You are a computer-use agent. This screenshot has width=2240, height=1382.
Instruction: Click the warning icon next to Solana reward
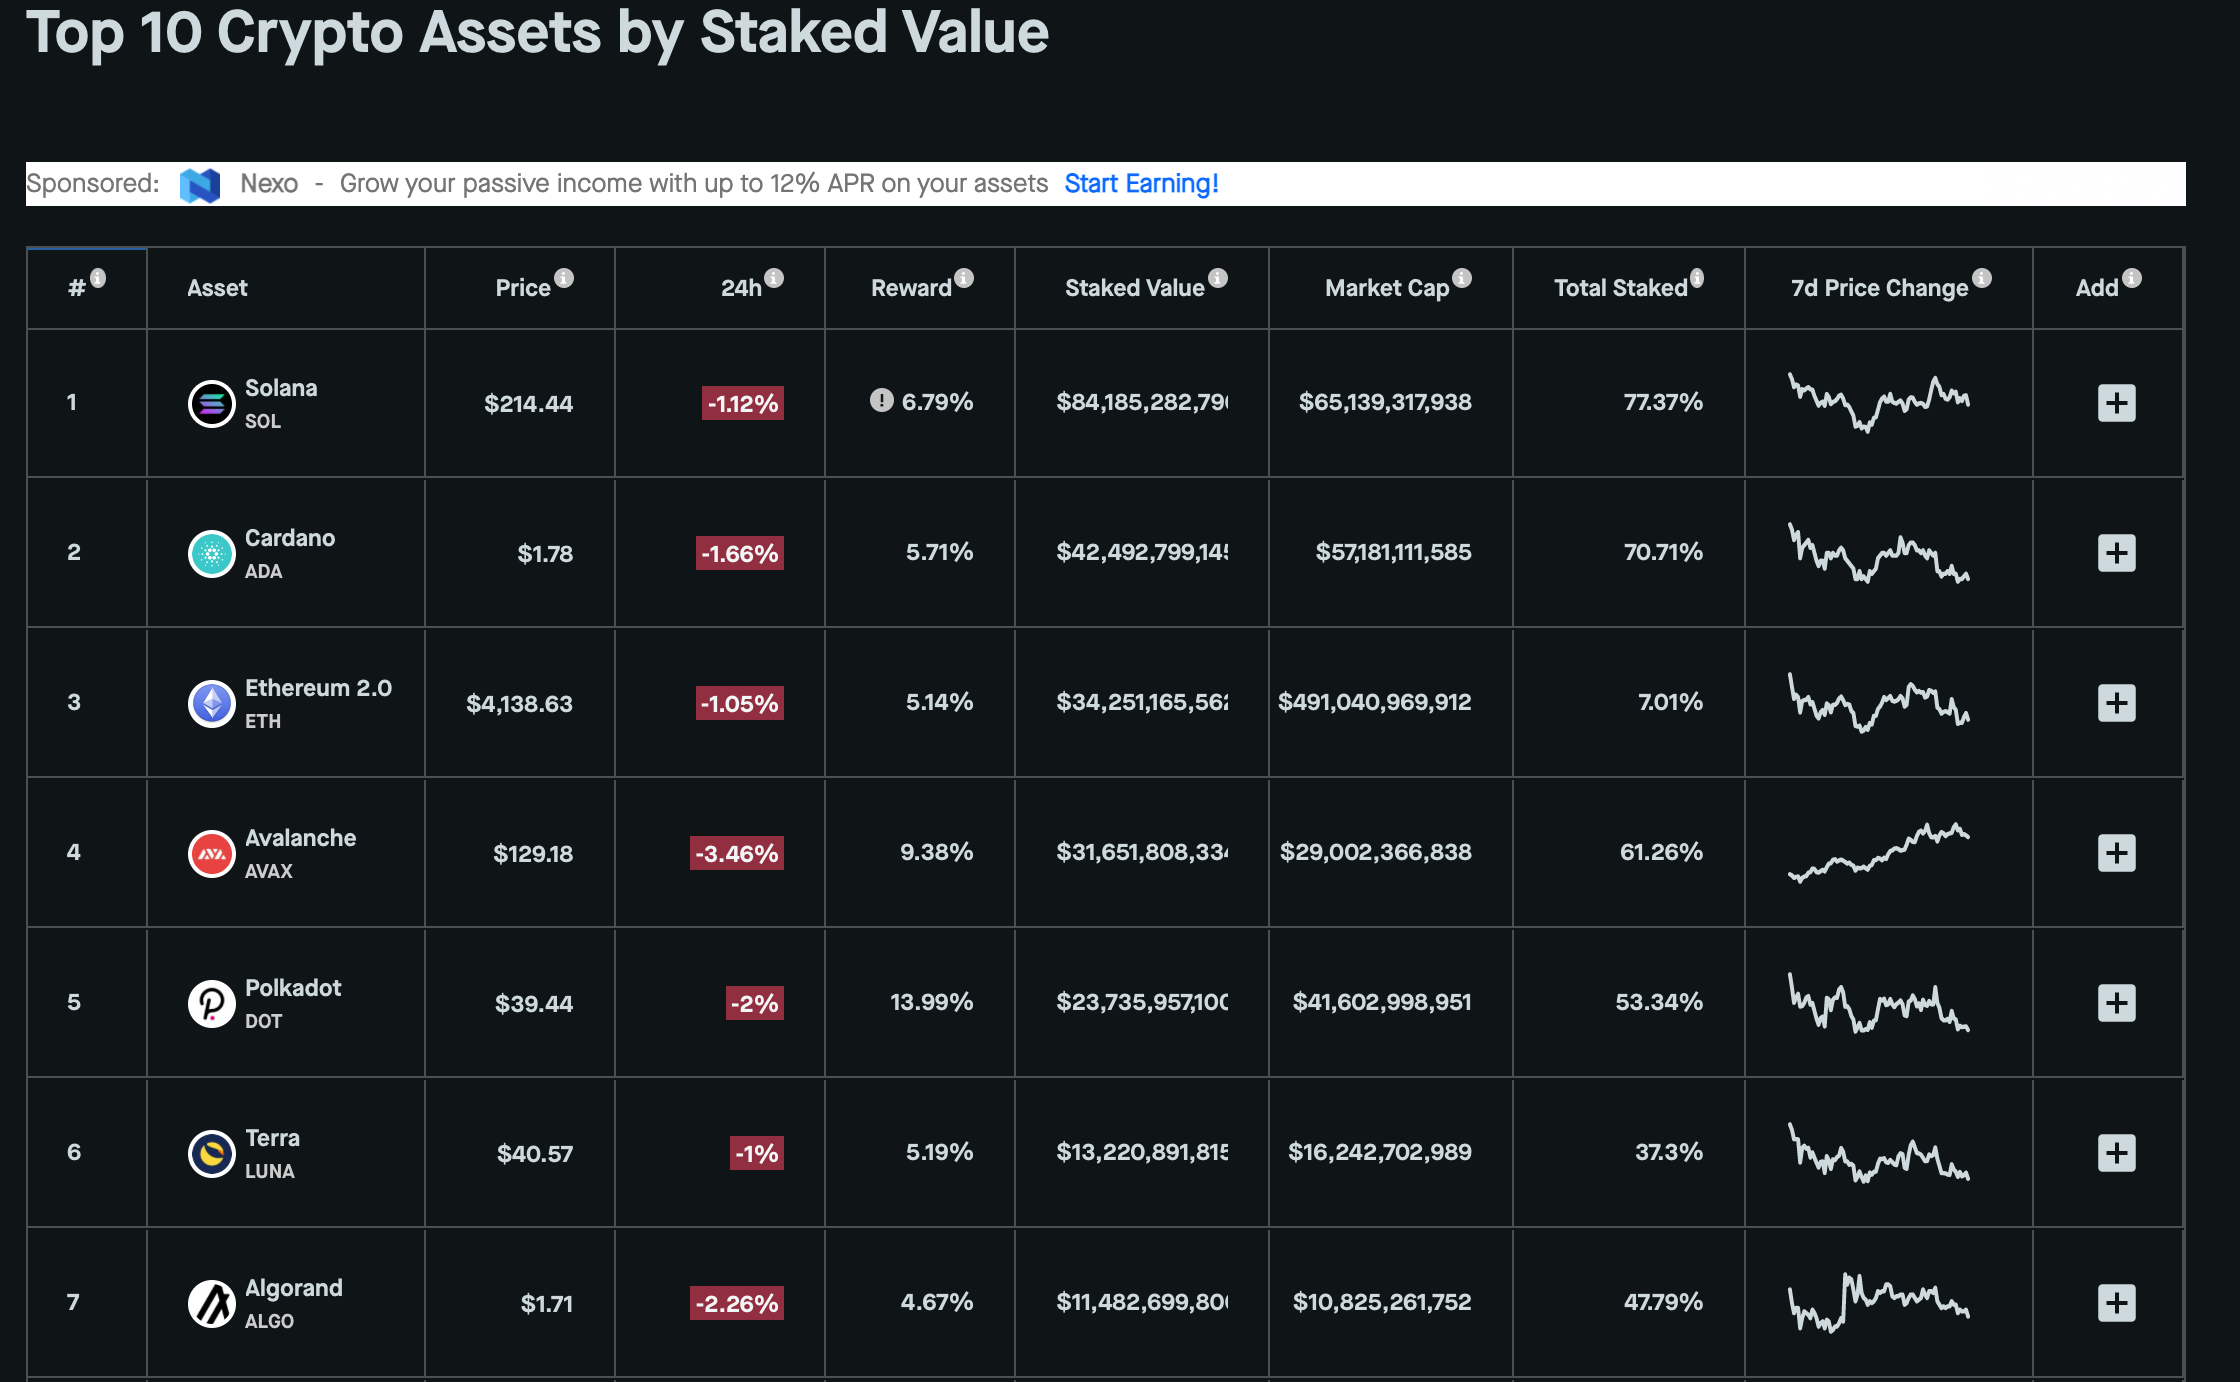tap(881, 400)
